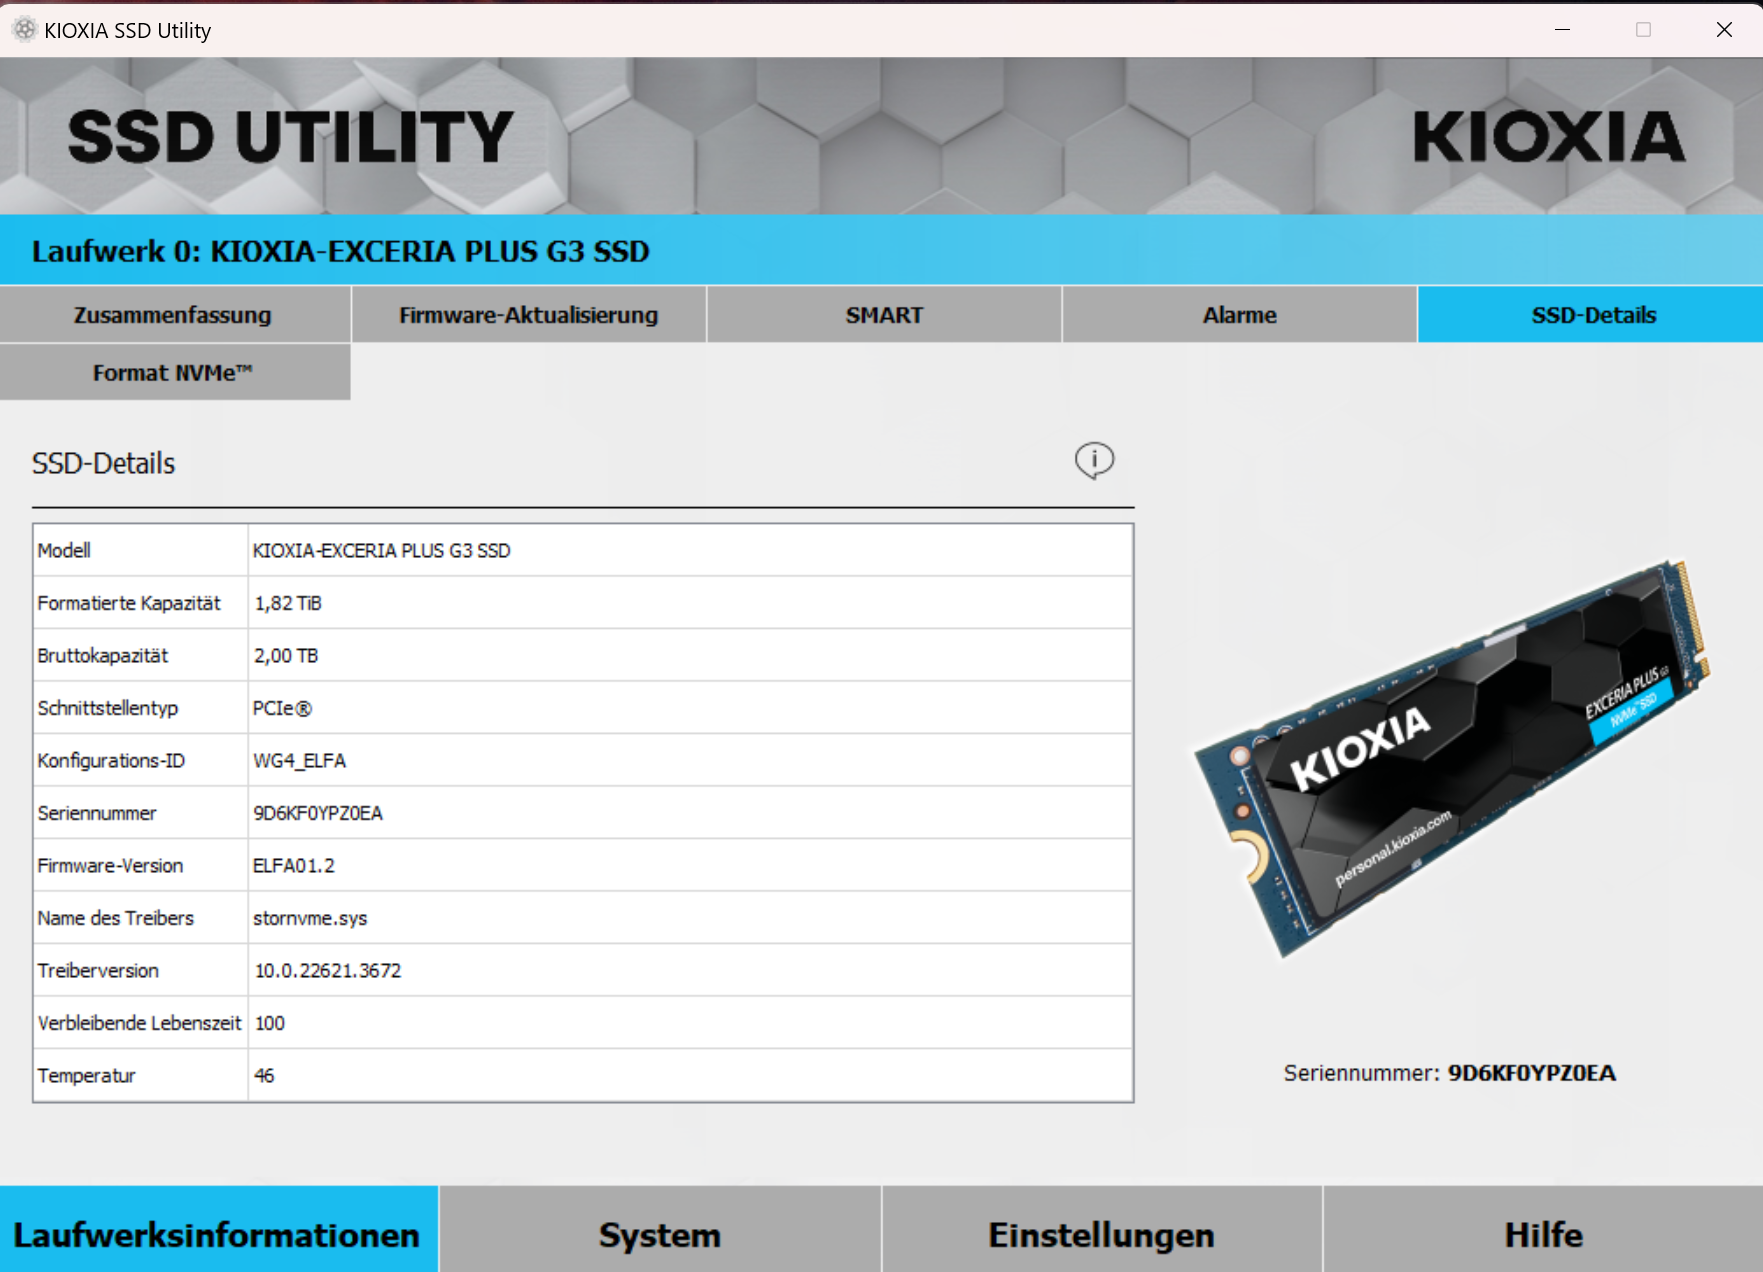
Task: Click the KIOXIA logo in the banner
Action: (1549, 137)
